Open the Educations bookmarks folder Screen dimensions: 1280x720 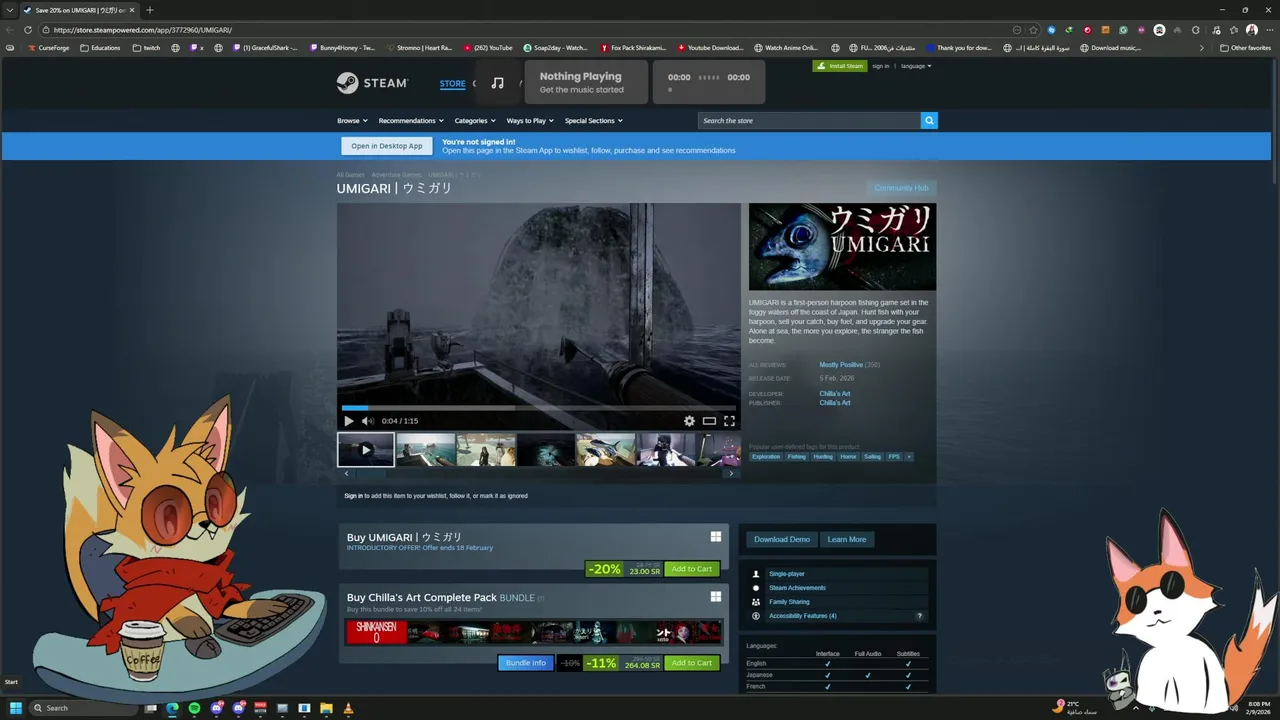(99, 47)
